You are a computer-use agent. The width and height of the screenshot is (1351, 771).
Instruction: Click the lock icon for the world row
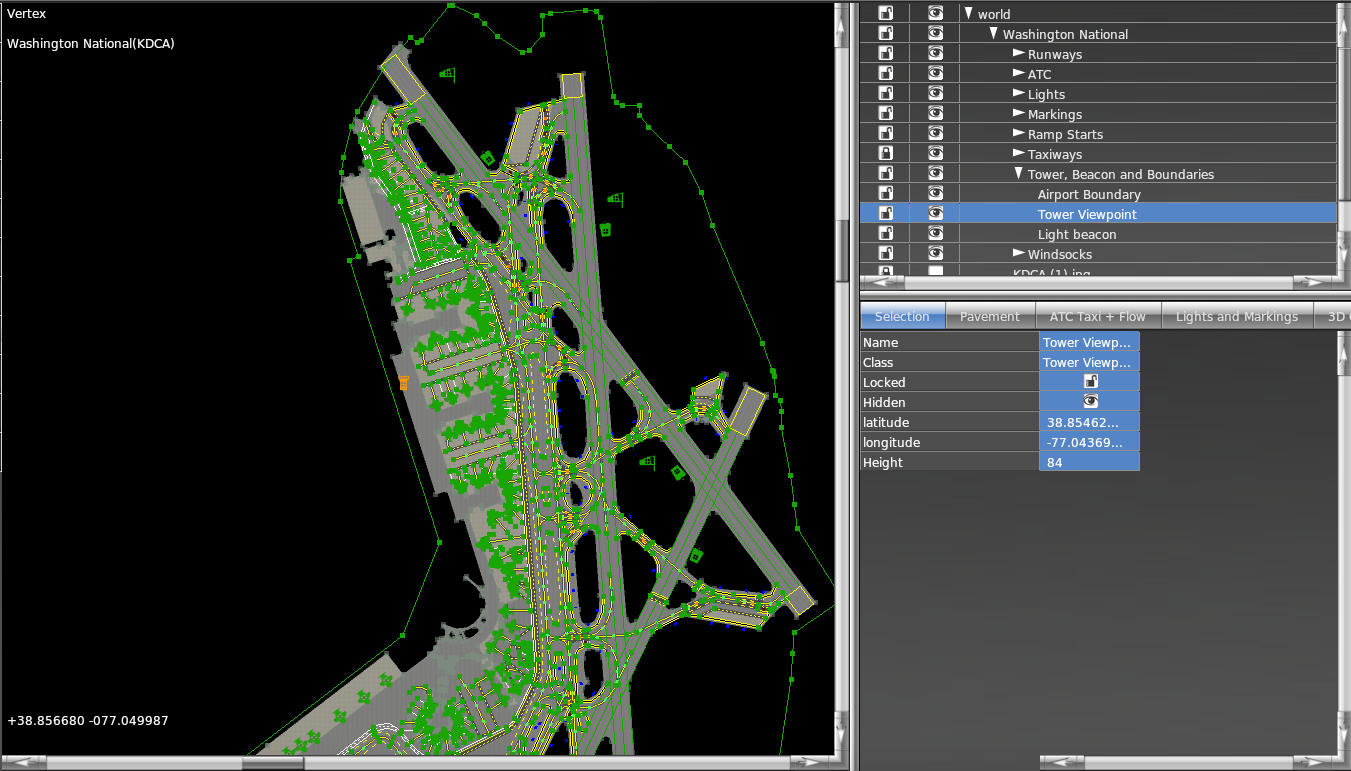(x=885, y=13)
